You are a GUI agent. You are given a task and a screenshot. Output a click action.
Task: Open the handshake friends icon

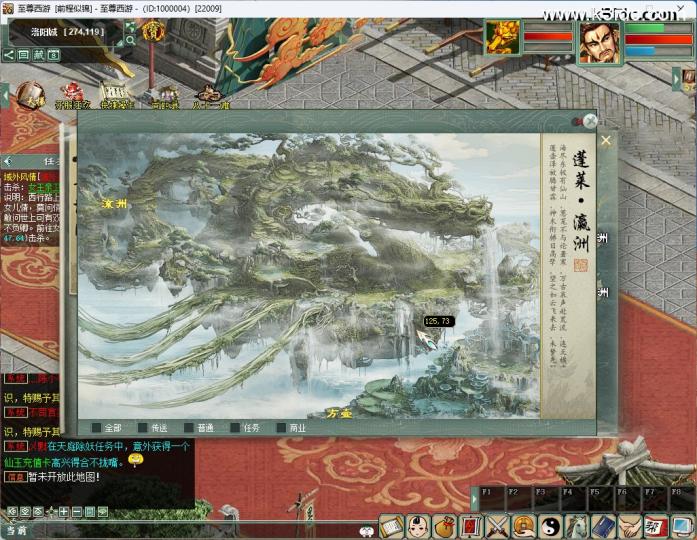pos(630,527)
